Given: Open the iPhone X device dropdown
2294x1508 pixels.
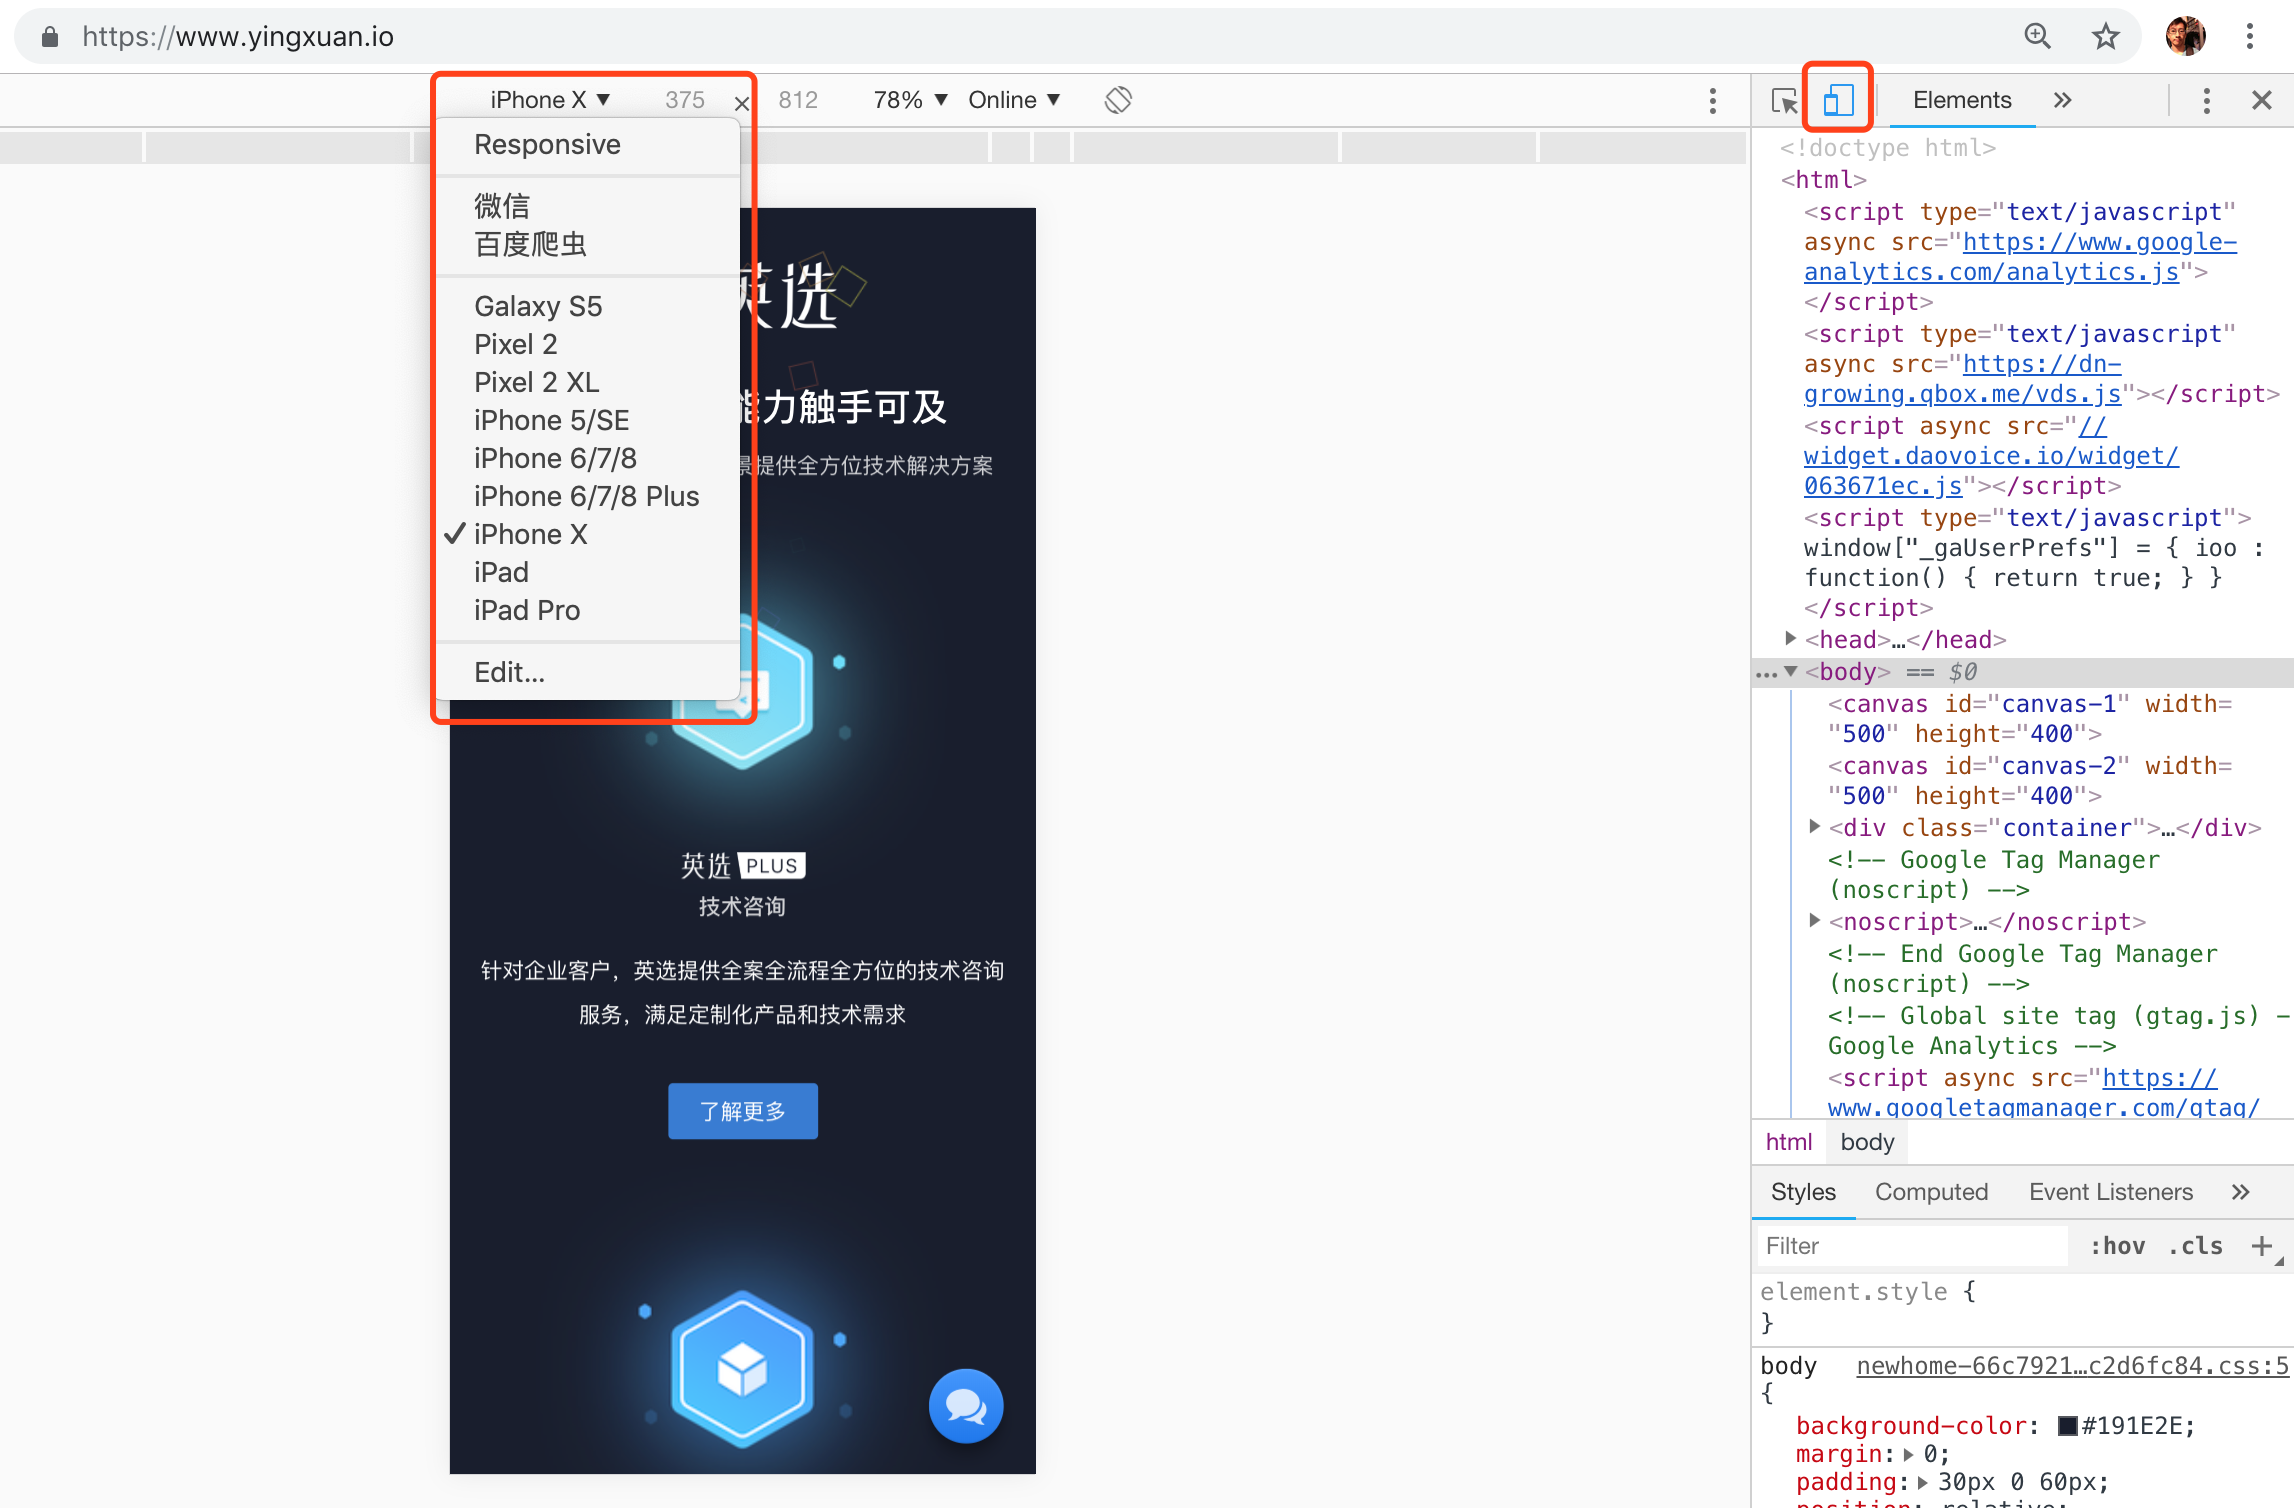Looking at the screenshot, I should [549, 100].
